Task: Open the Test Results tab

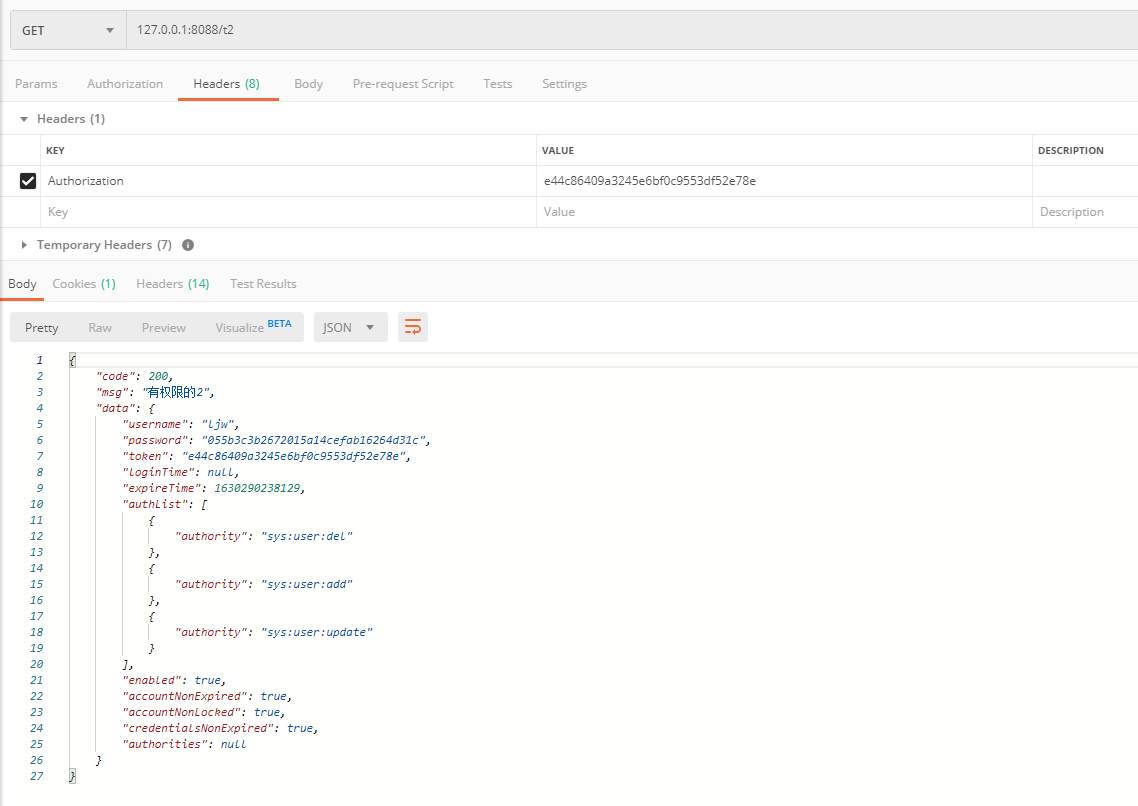Action: 263,284
